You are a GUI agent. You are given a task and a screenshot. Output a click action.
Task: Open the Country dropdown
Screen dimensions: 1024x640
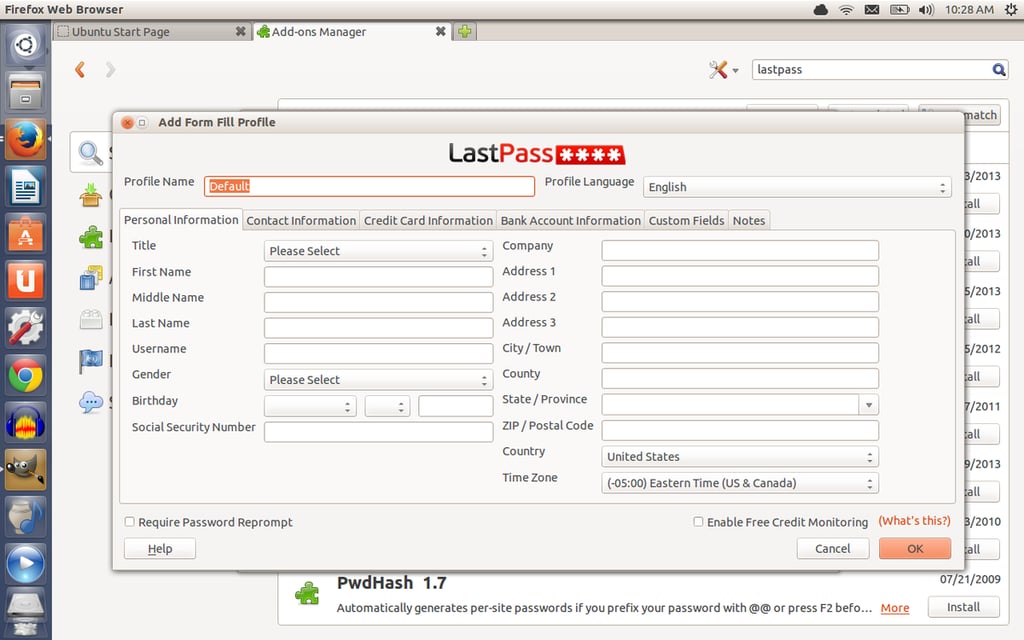740,456
